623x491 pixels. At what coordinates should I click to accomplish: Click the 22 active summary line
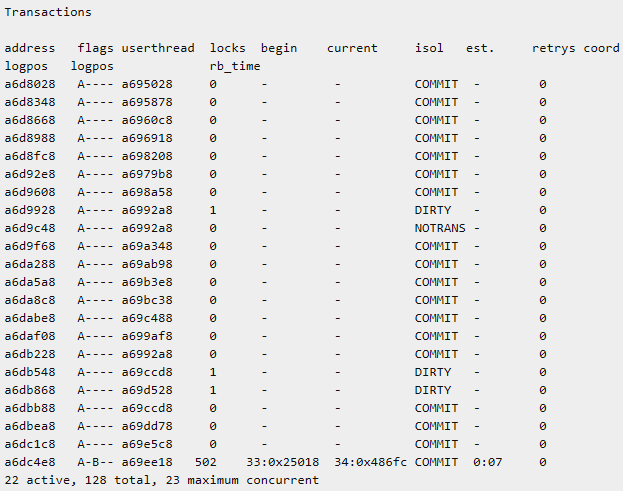click(162, 480)
